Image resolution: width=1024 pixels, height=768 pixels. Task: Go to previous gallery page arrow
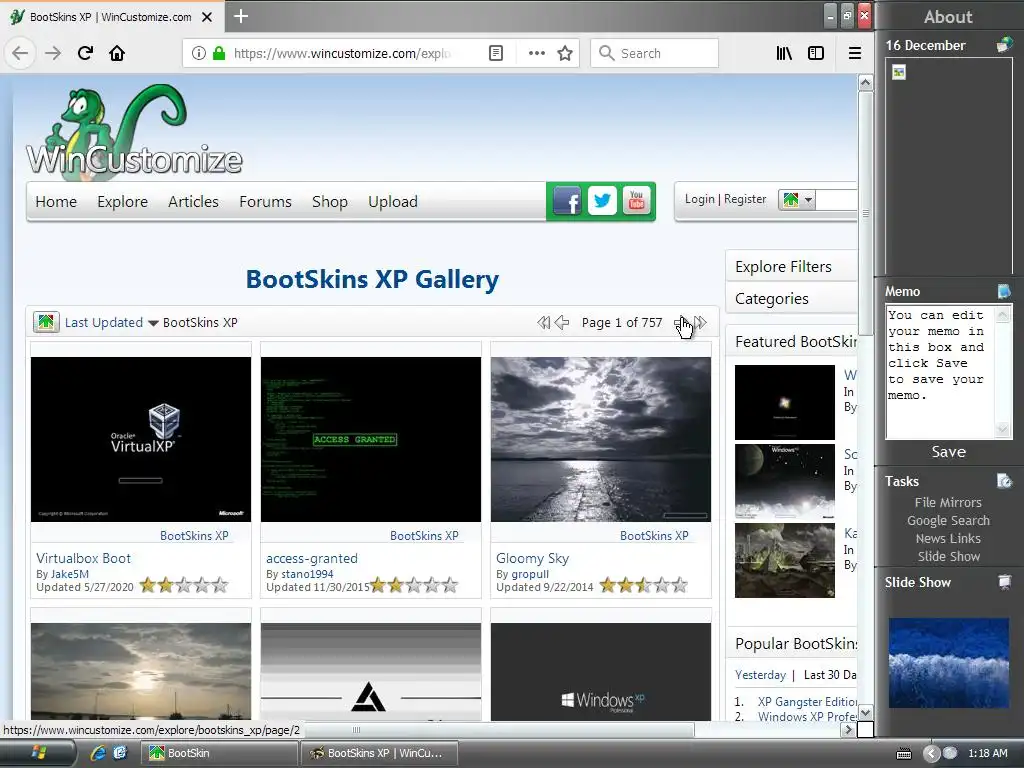[x=562, y=323]
